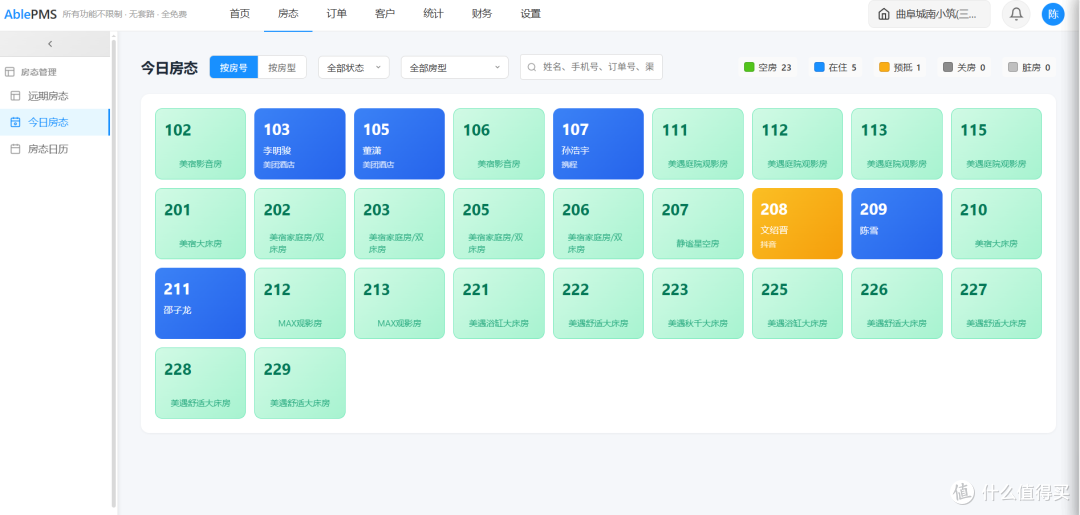Open 今日房态 in sidebar

(x=54, y=122)
